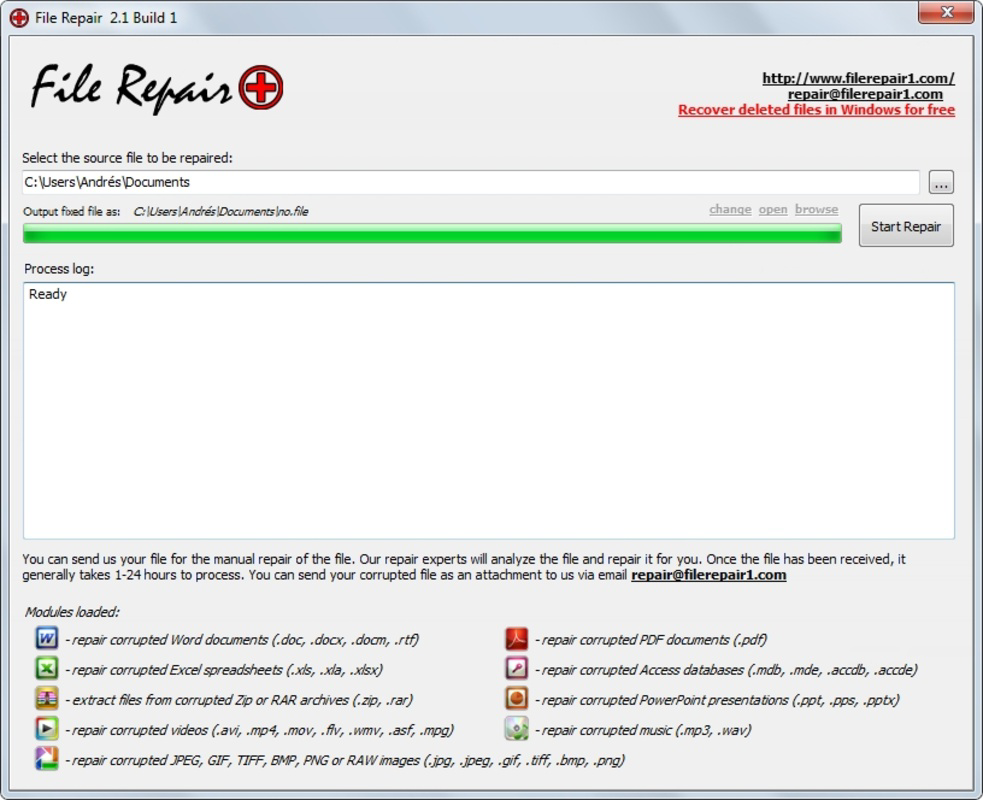This screenshot has height=800, width=983.
Task: Click the 'browse' output folder link
Action: [816, 209]
